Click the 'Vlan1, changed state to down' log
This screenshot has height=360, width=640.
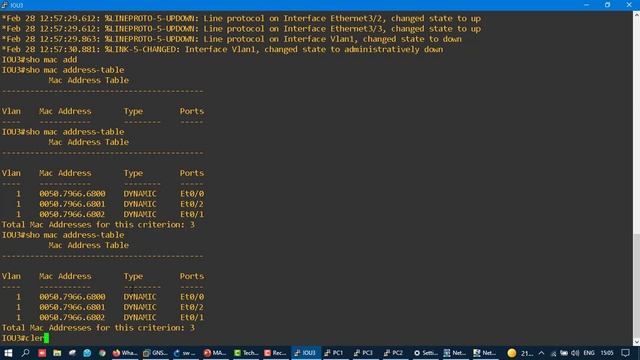click(232, 39)
